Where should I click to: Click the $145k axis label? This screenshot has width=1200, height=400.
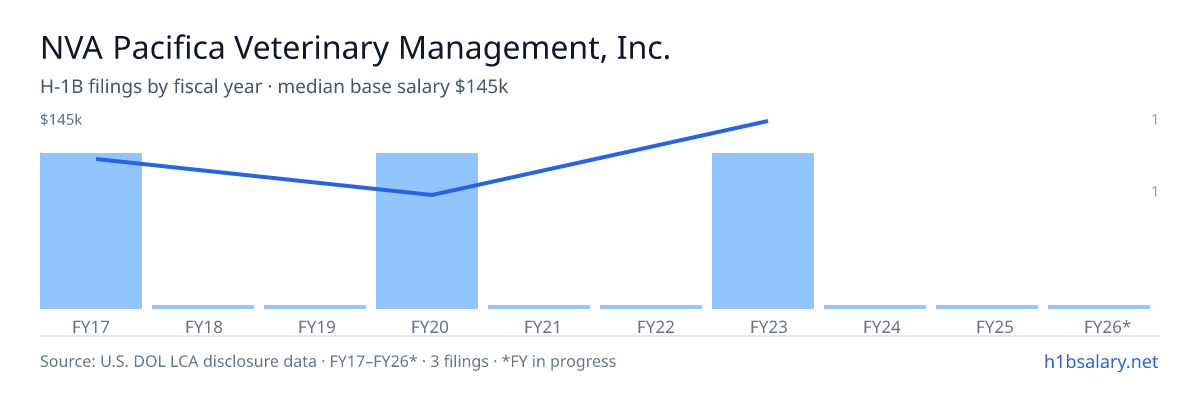[61, 120]
